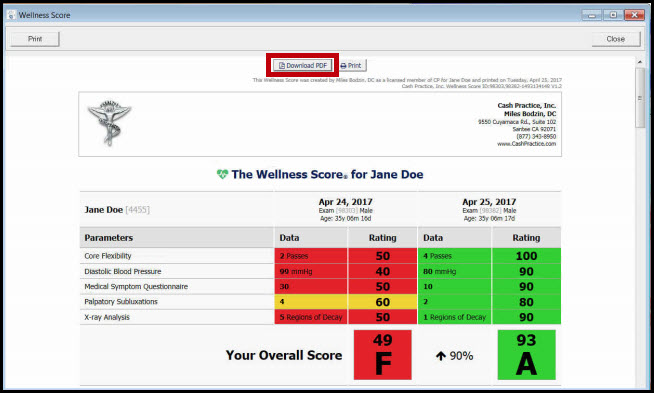Click the red 40 rating cell

tap(382, 271)
